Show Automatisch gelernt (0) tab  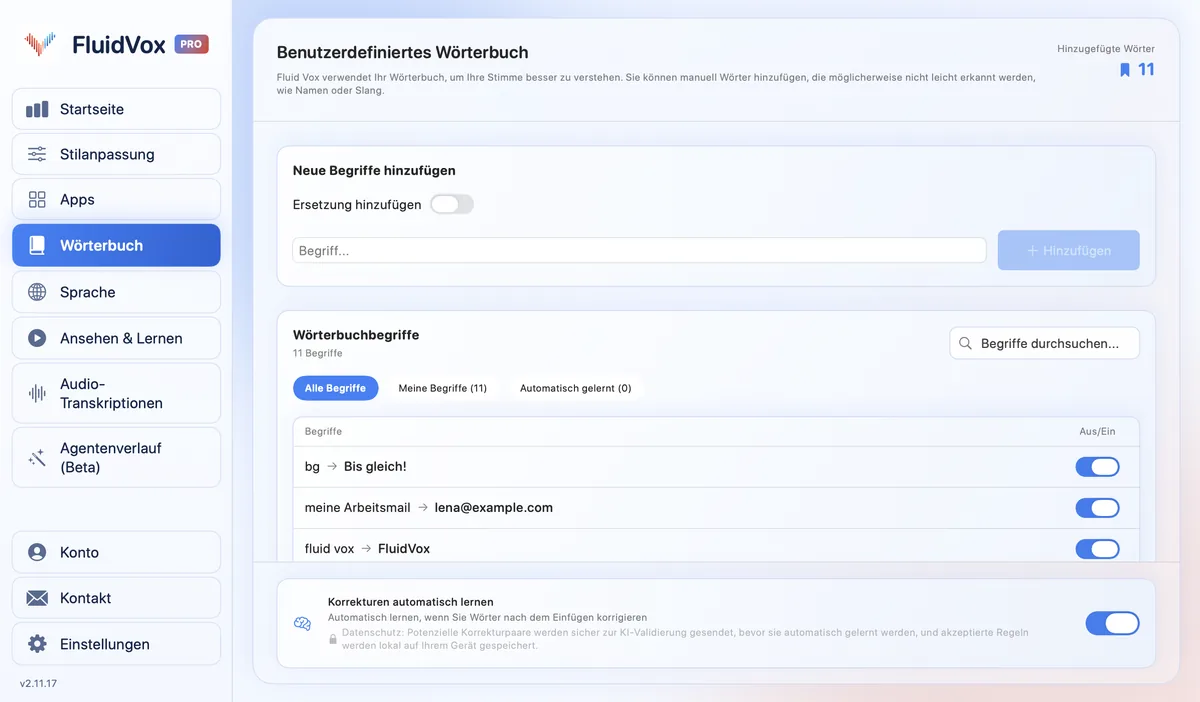575,388
